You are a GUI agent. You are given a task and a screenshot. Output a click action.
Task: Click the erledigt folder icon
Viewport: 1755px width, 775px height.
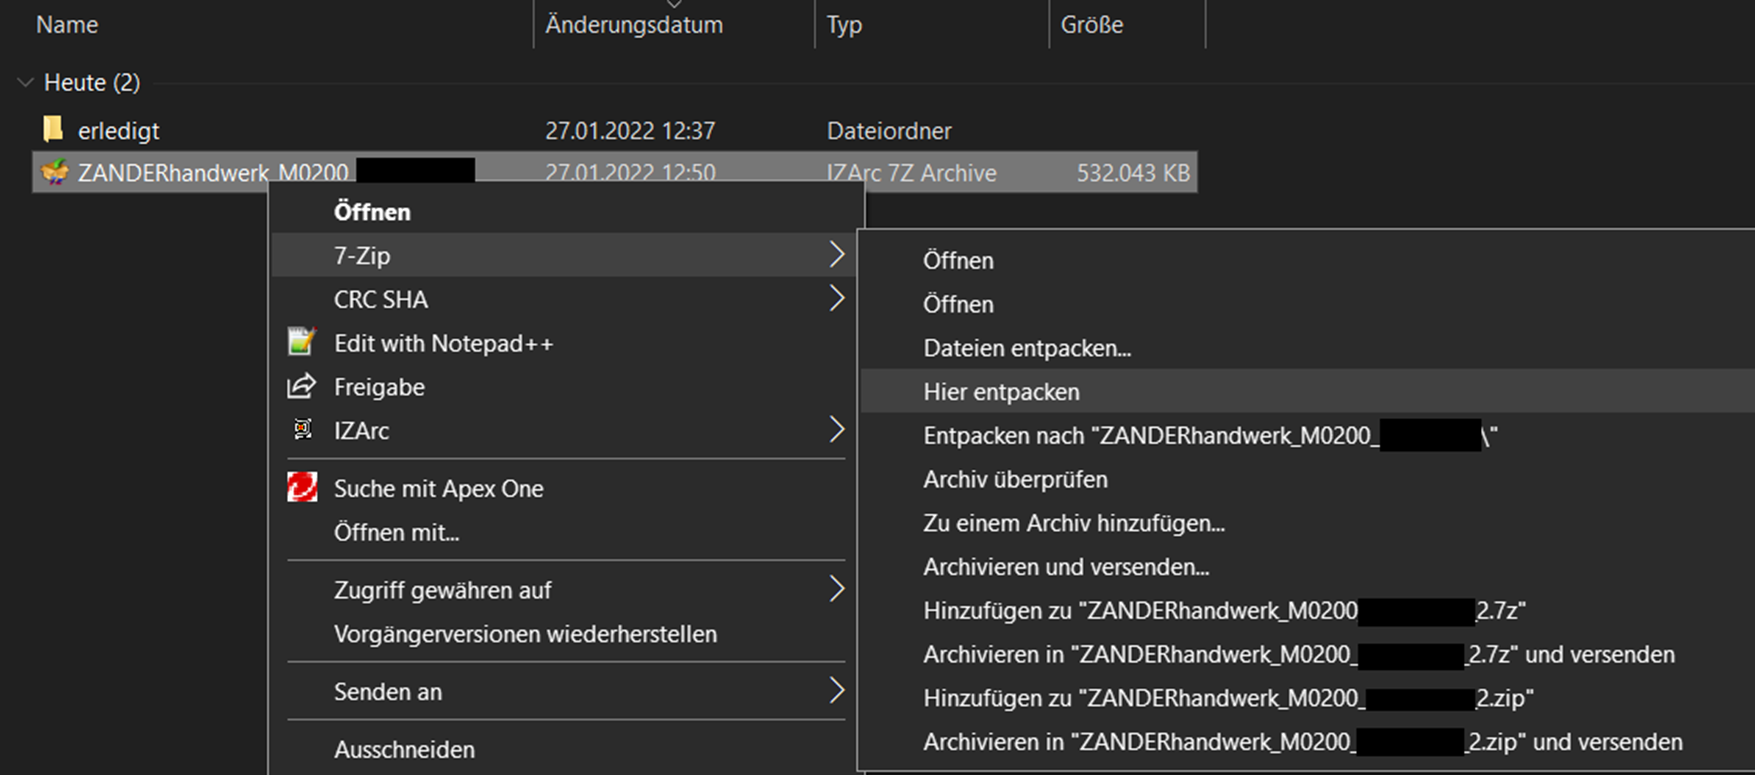pyautogui.click(x=54, y=130)
